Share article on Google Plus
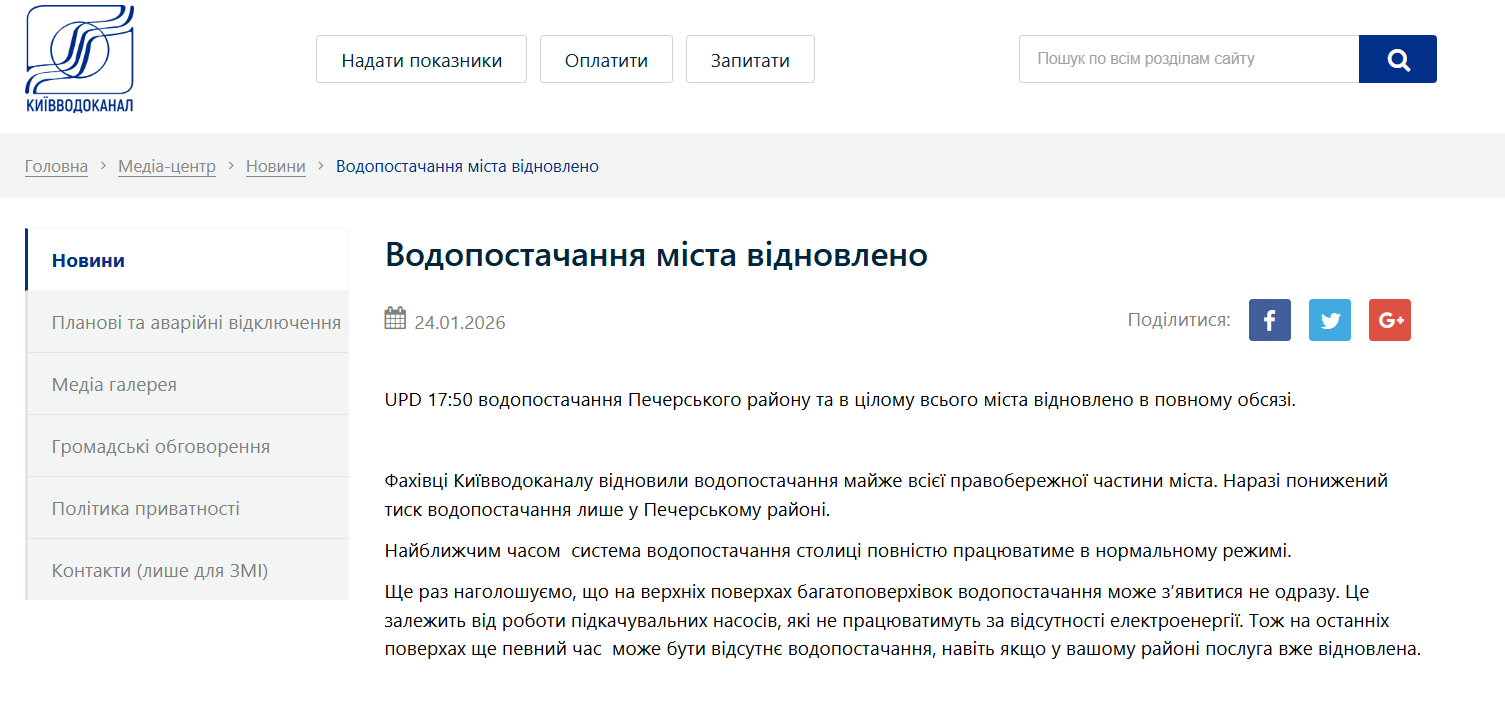Image resolution: width=1505 pixels, height=708 pixels. [x=1389, y=320]
